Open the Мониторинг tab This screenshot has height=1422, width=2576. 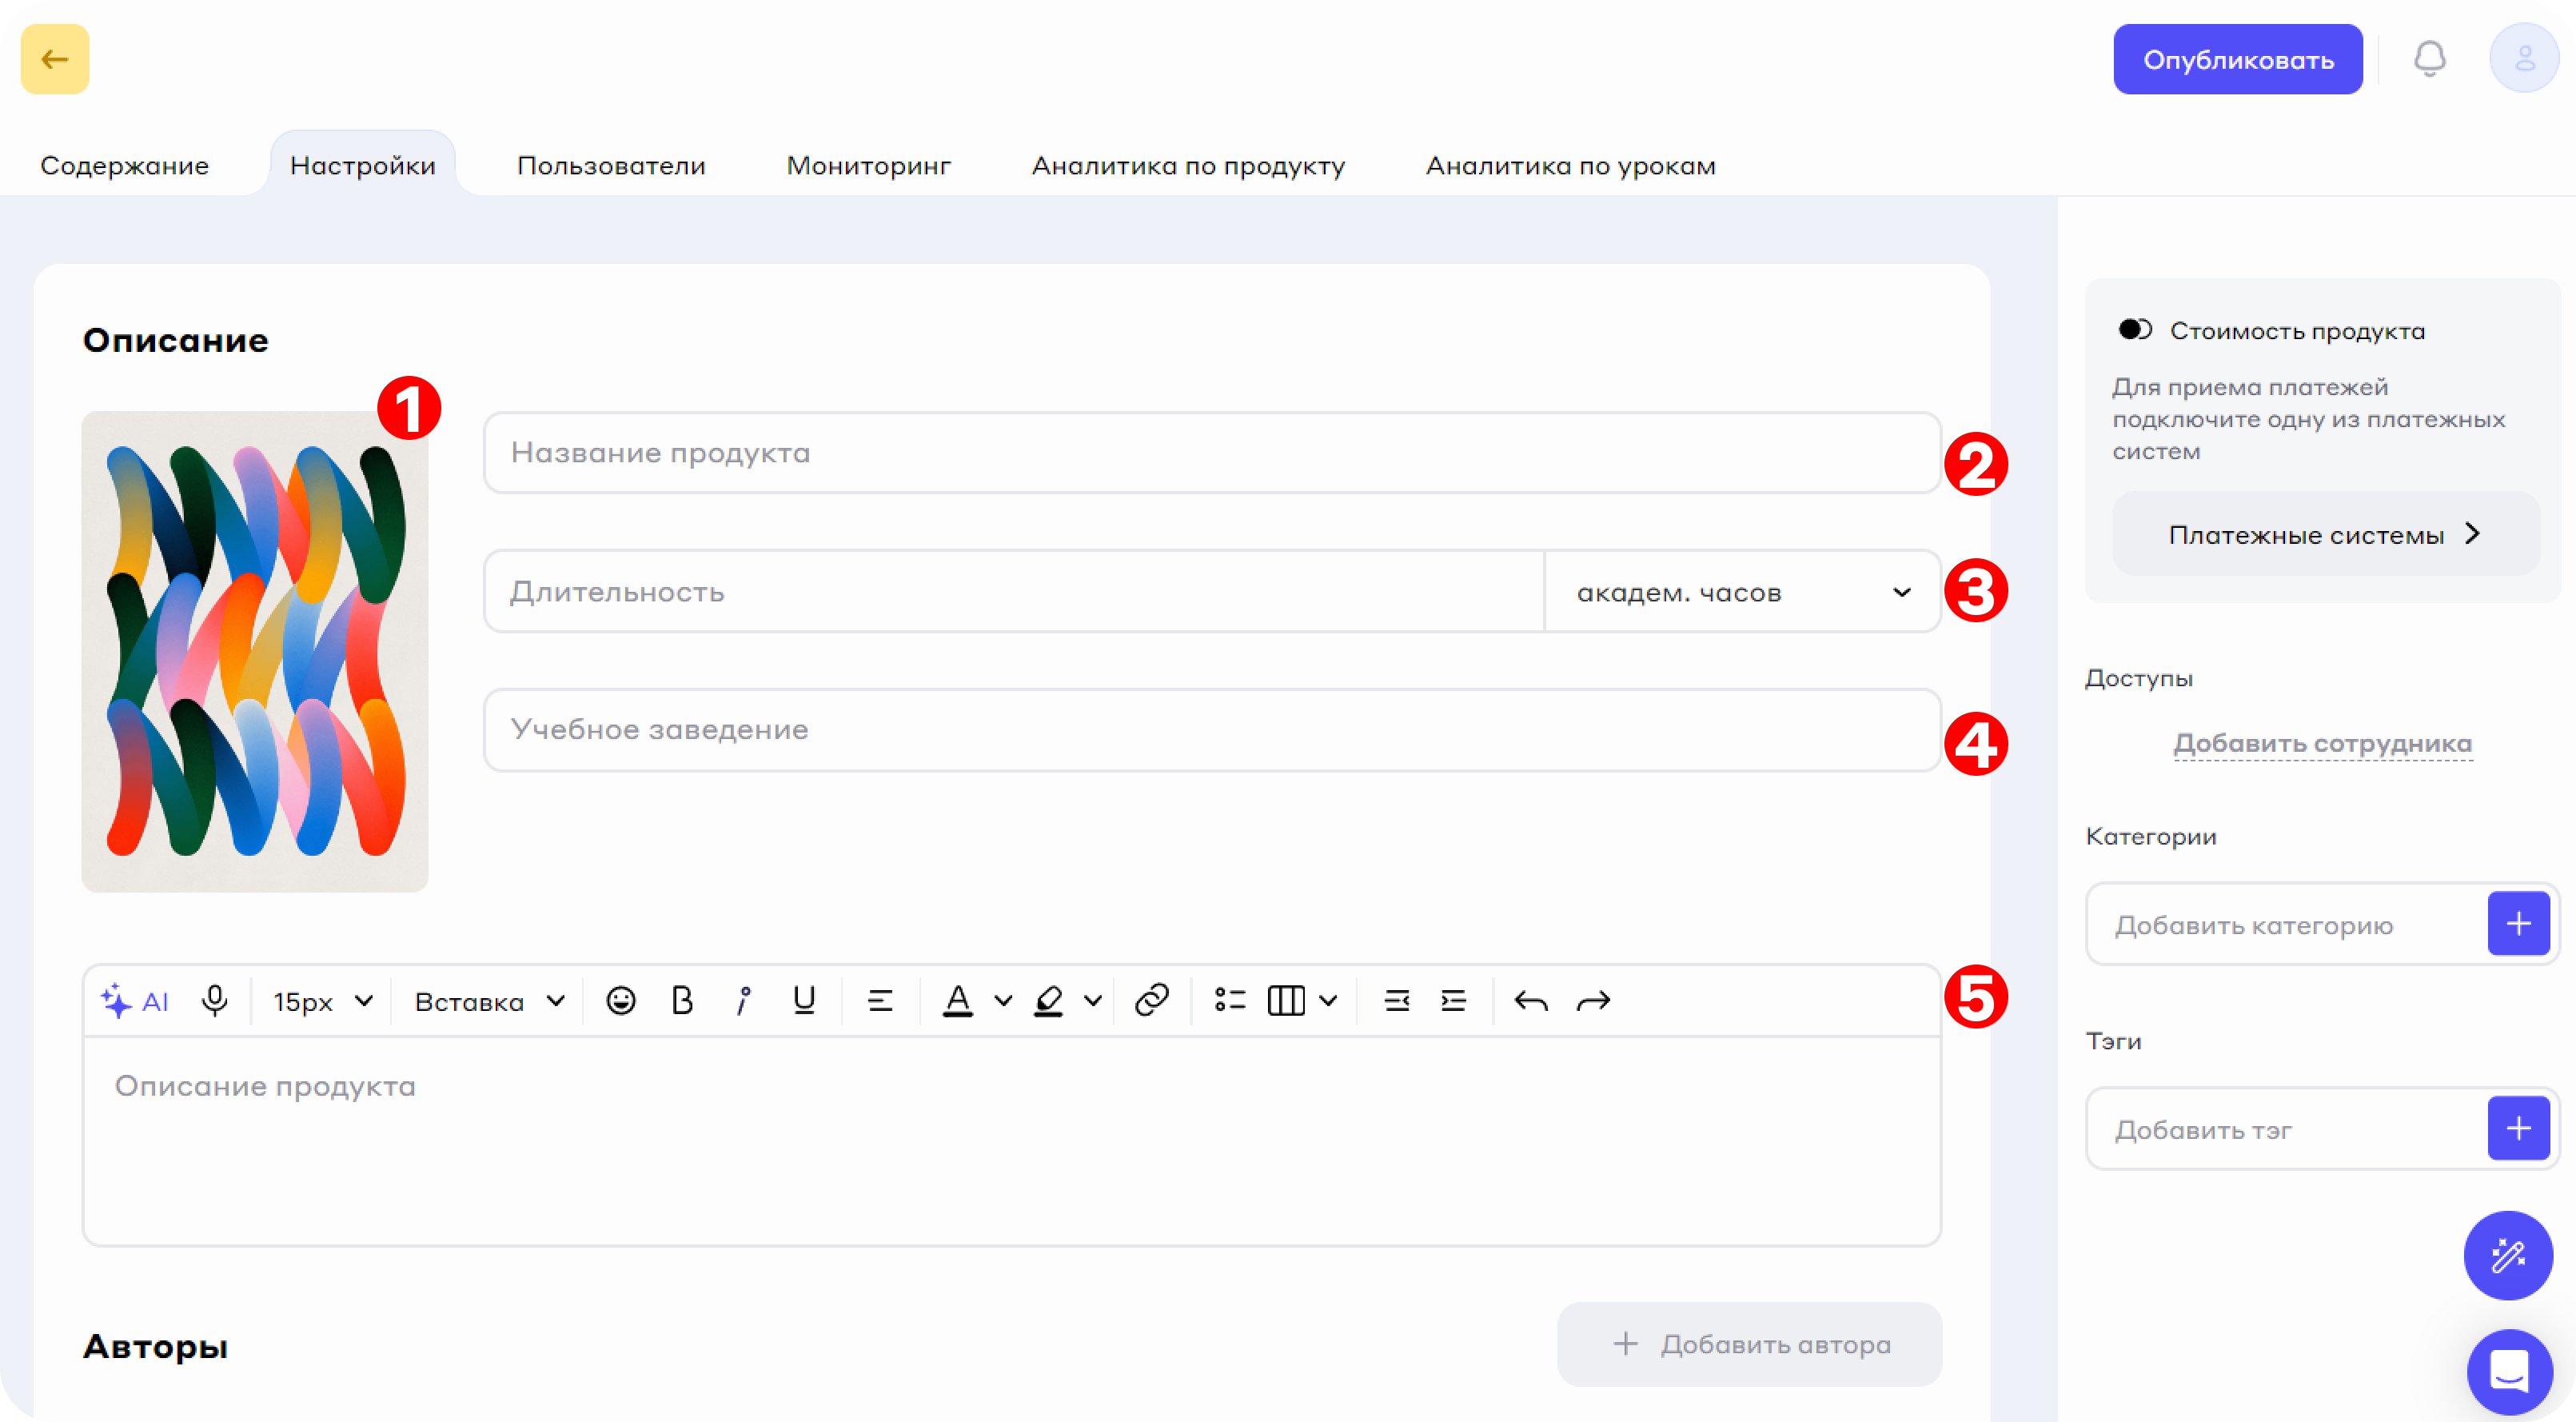868,165
